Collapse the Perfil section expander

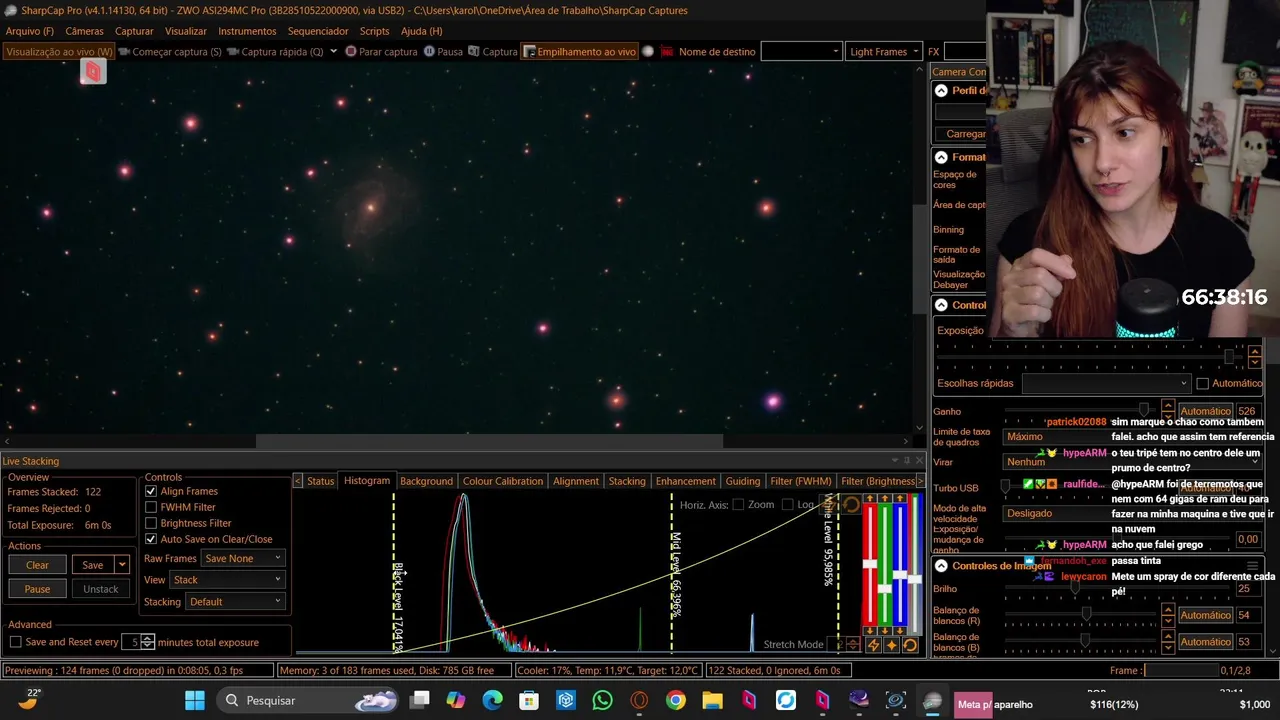pos(941,91)
